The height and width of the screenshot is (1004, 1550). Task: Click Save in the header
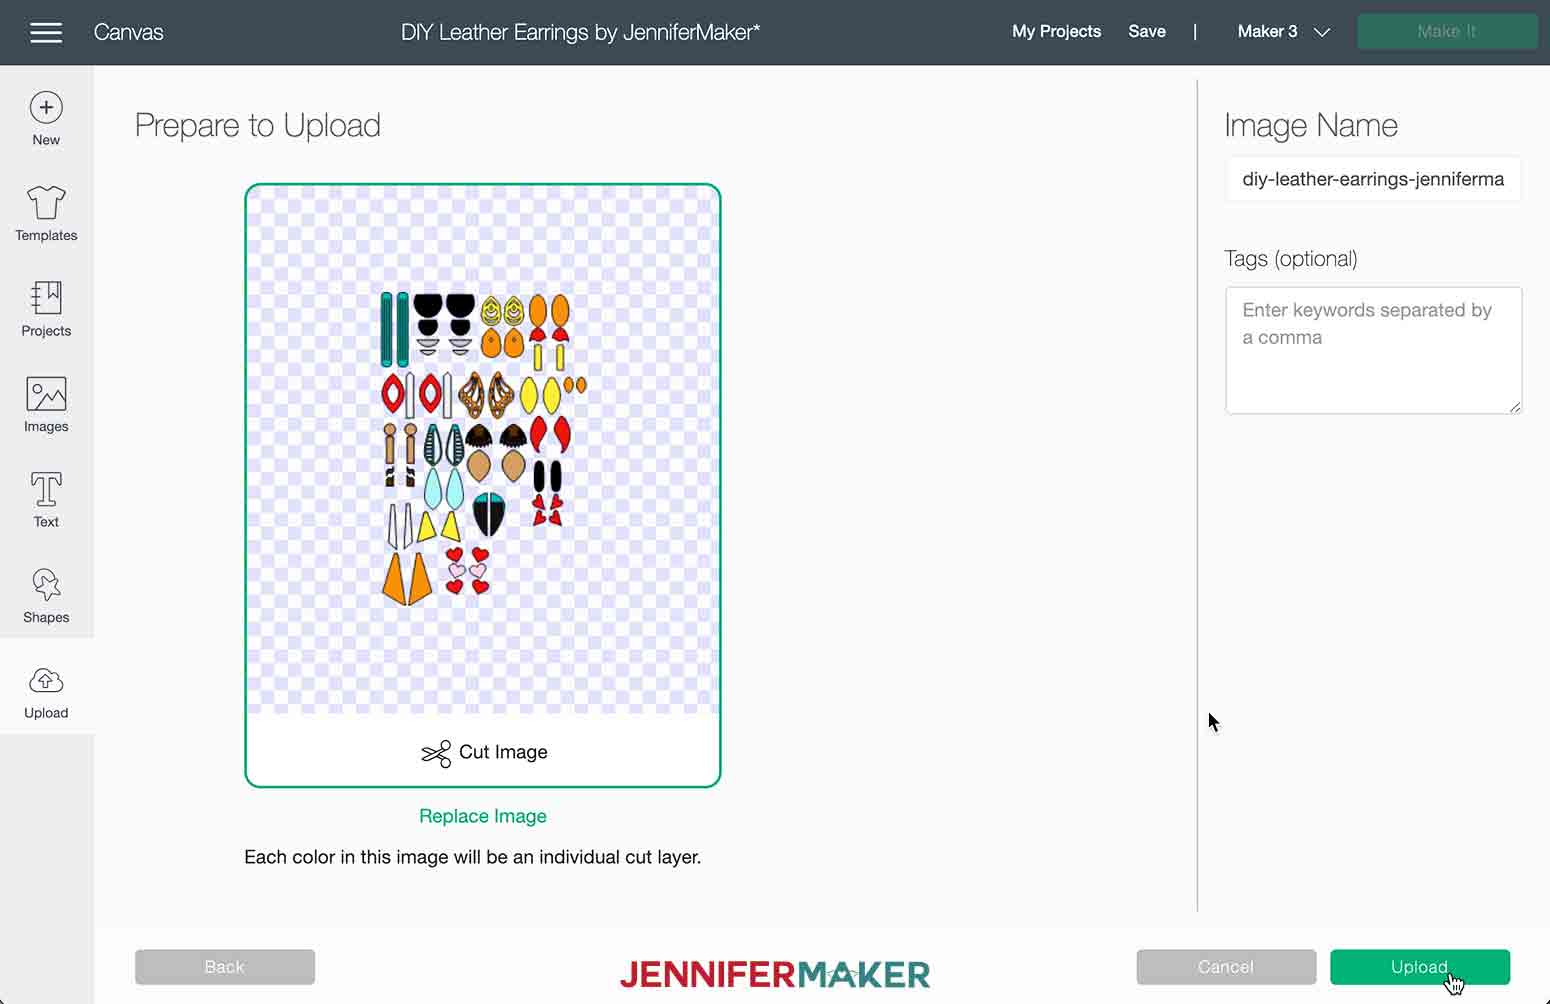[1147, 32]
